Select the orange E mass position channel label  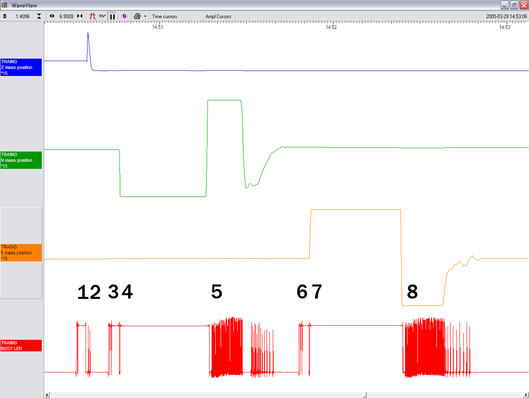click(x=21, y=253)
